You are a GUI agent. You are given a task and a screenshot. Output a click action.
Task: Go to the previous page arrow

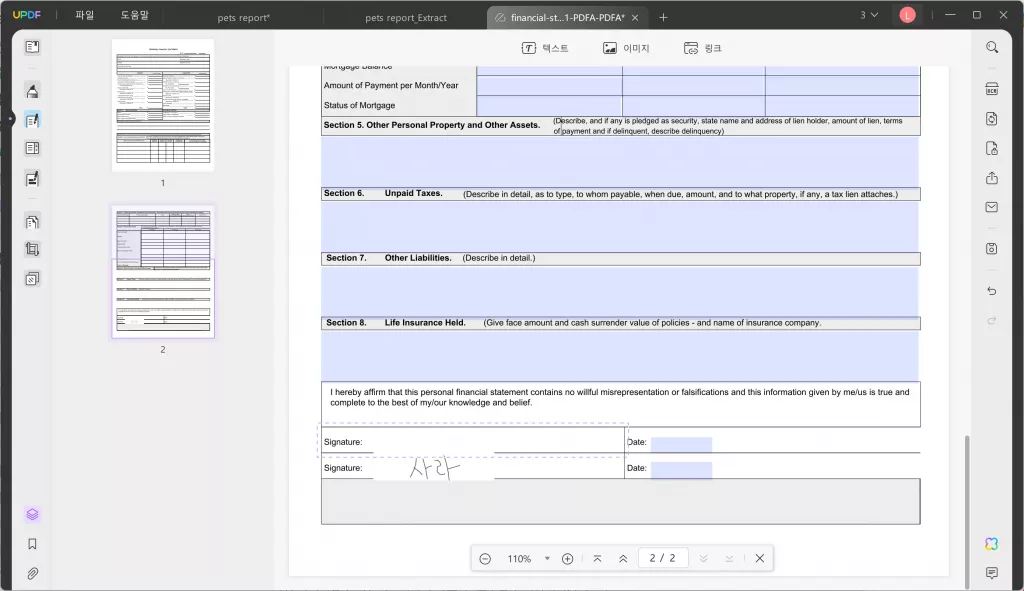(623, 559)
